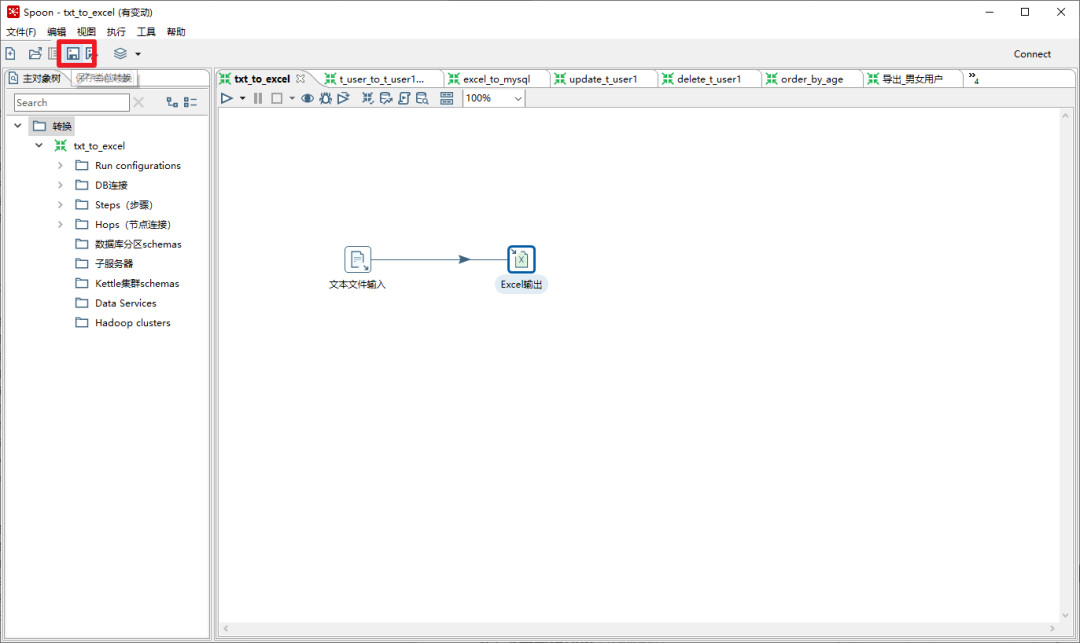Image resolution: width=1080 pixels, height=643 pixels.
Task: Select the Hadoop clusters tree item
Action: 132,323
